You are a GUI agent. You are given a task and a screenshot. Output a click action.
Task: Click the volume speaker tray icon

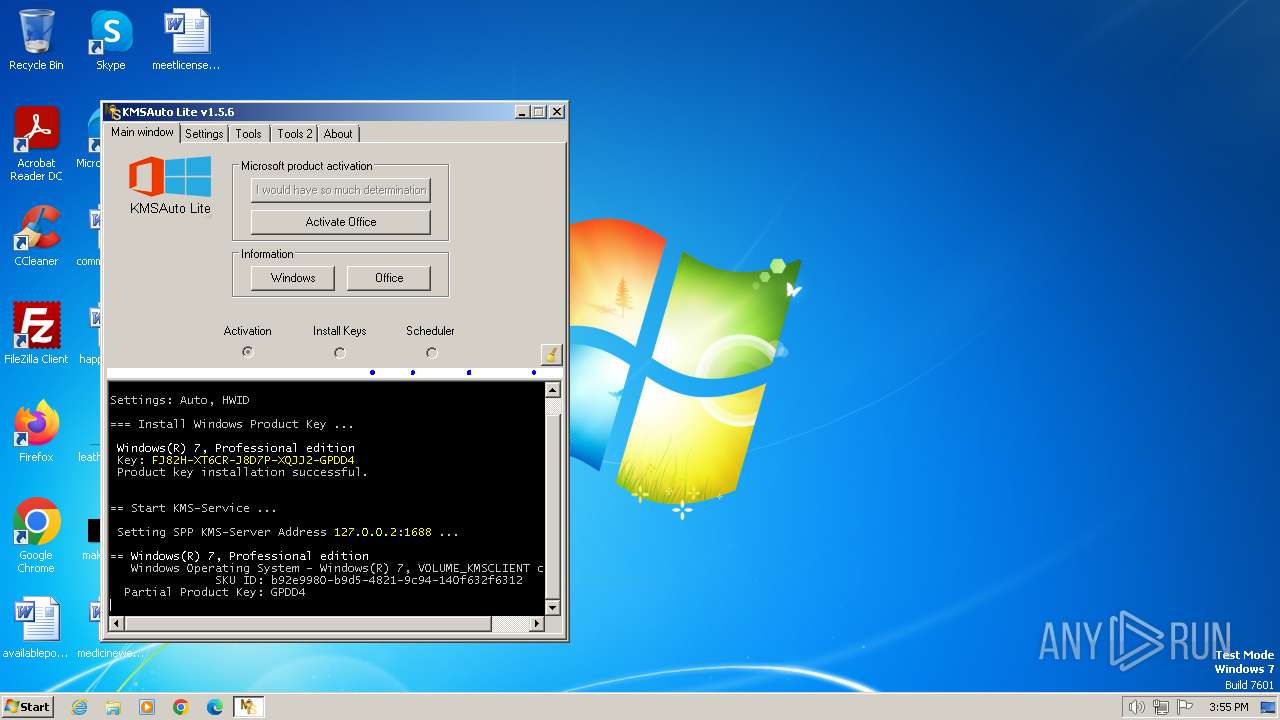[x=1136, y=707]
